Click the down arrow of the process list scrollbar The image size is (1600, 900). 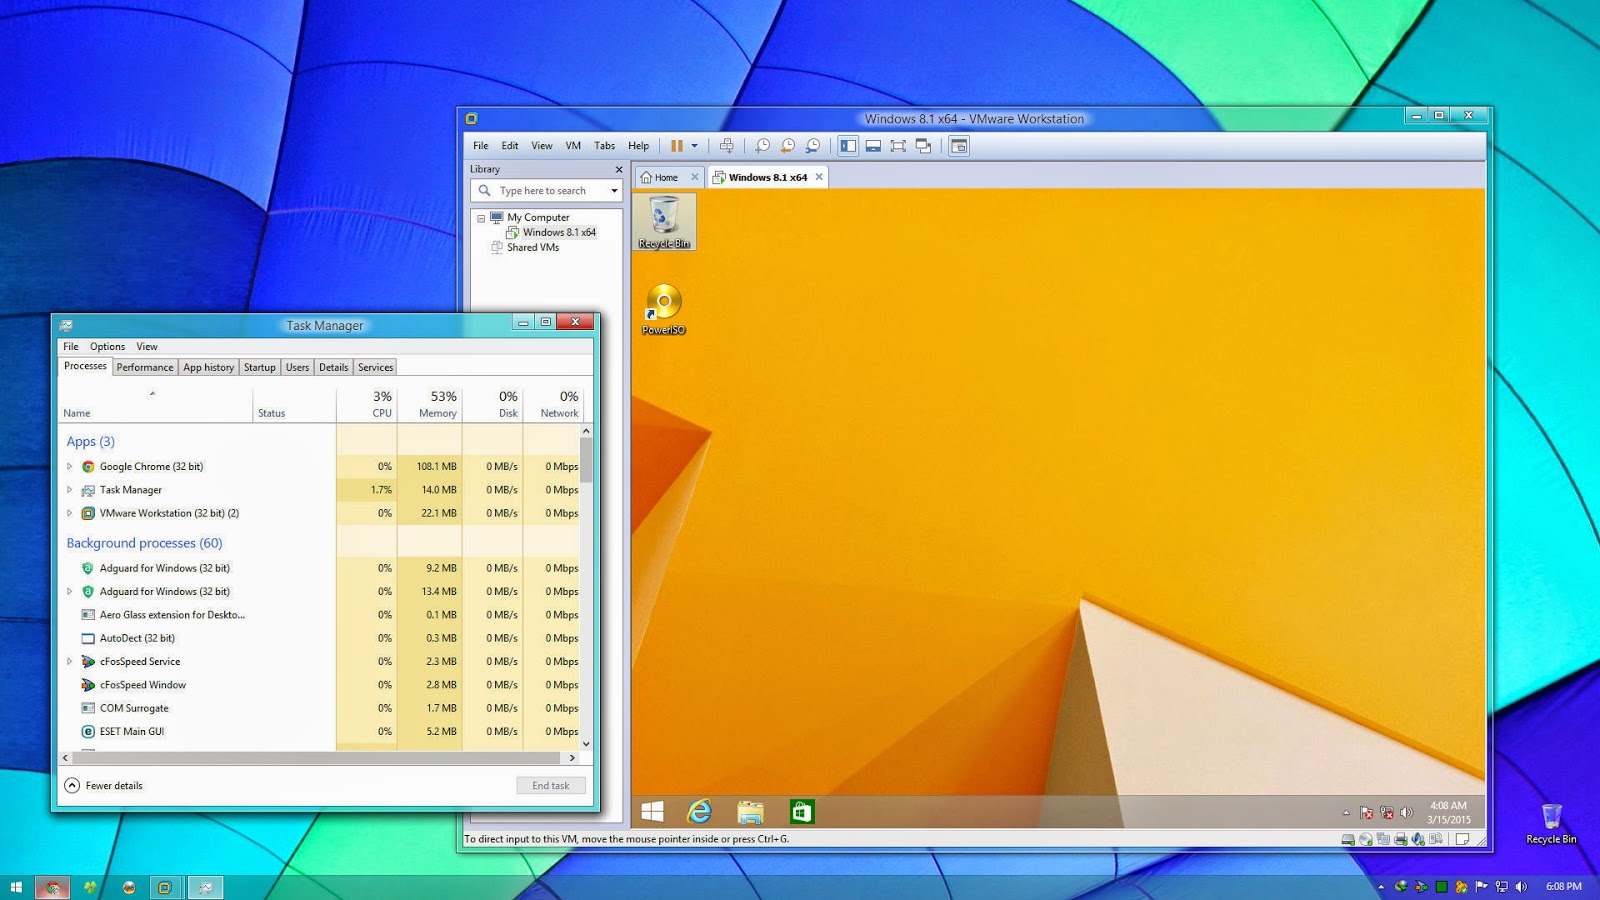pyautogui.click(x=586, y=744)
